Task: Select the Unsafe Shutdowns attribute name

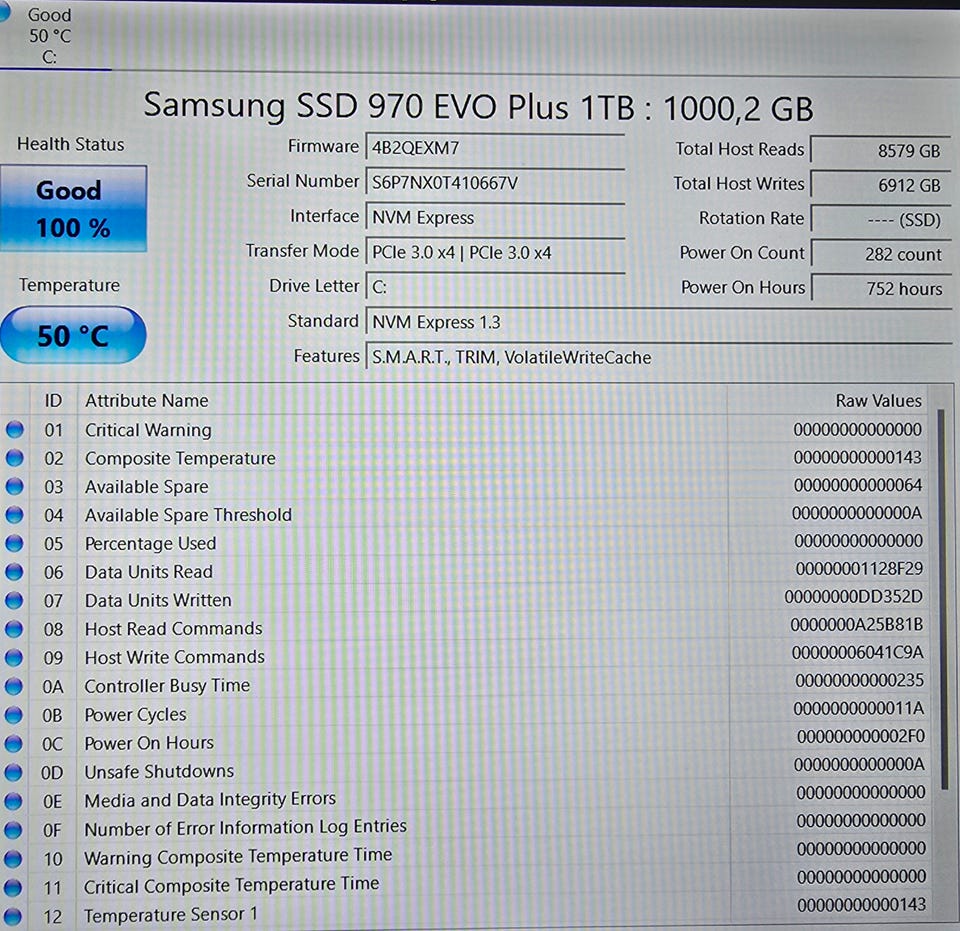Action: (159, 772)
